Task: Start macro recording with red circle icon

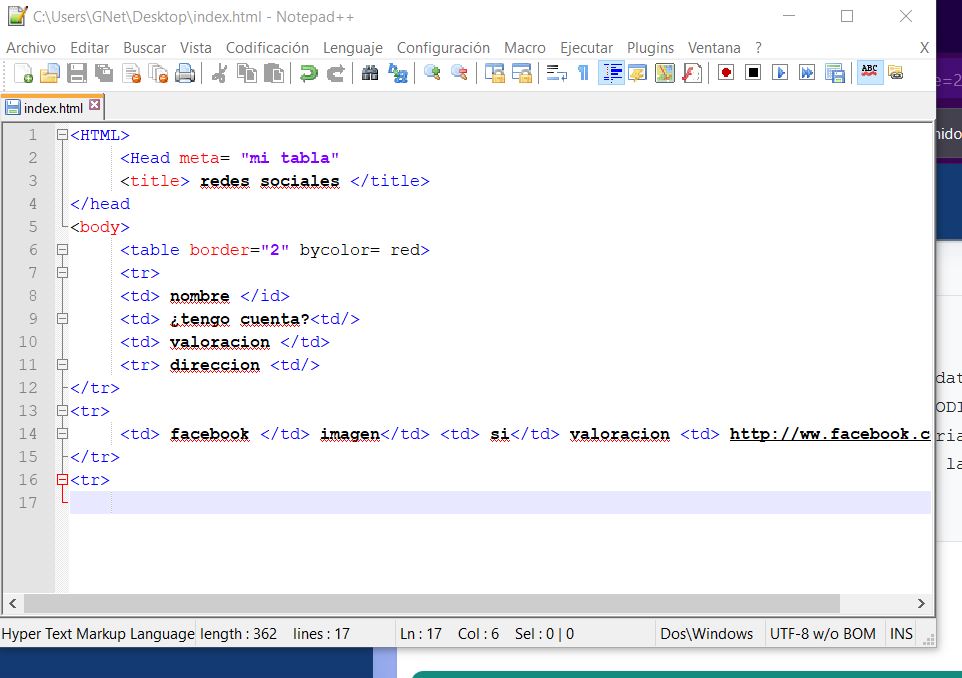Action: click(726, 73)
